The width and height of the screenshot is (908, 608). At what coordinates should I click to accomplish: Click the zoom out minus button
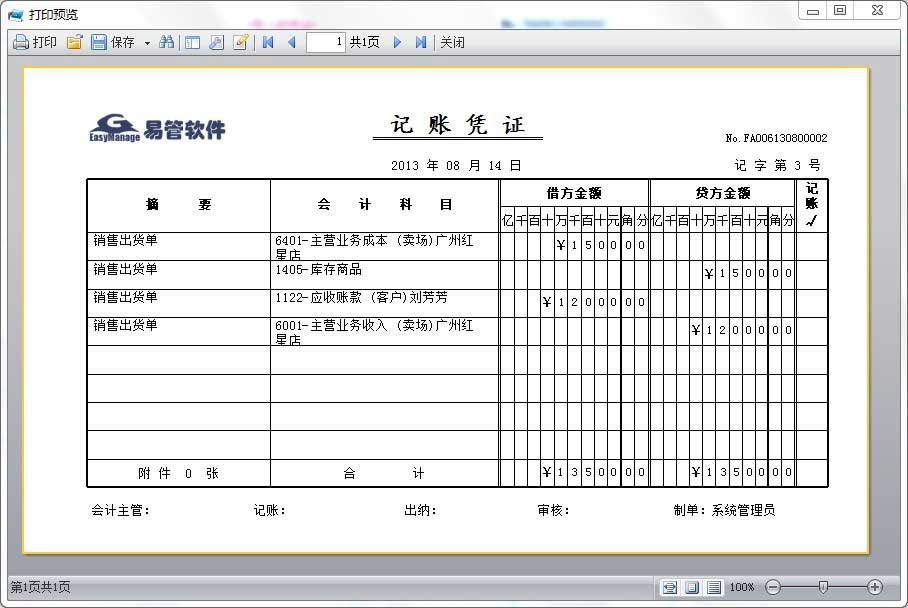(x=773, y=588)
